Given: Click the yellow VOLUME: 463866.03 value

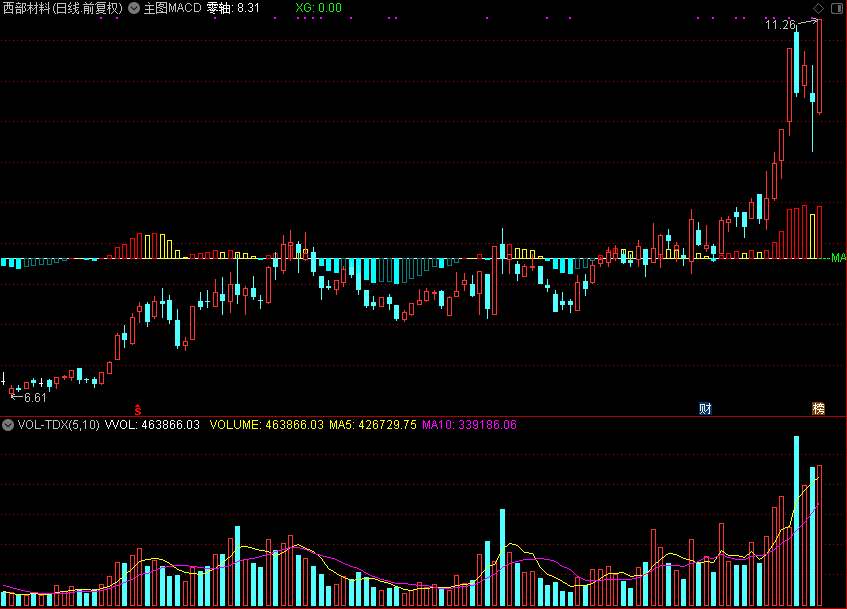Looking at the screenshot, I should pos(266,425).
